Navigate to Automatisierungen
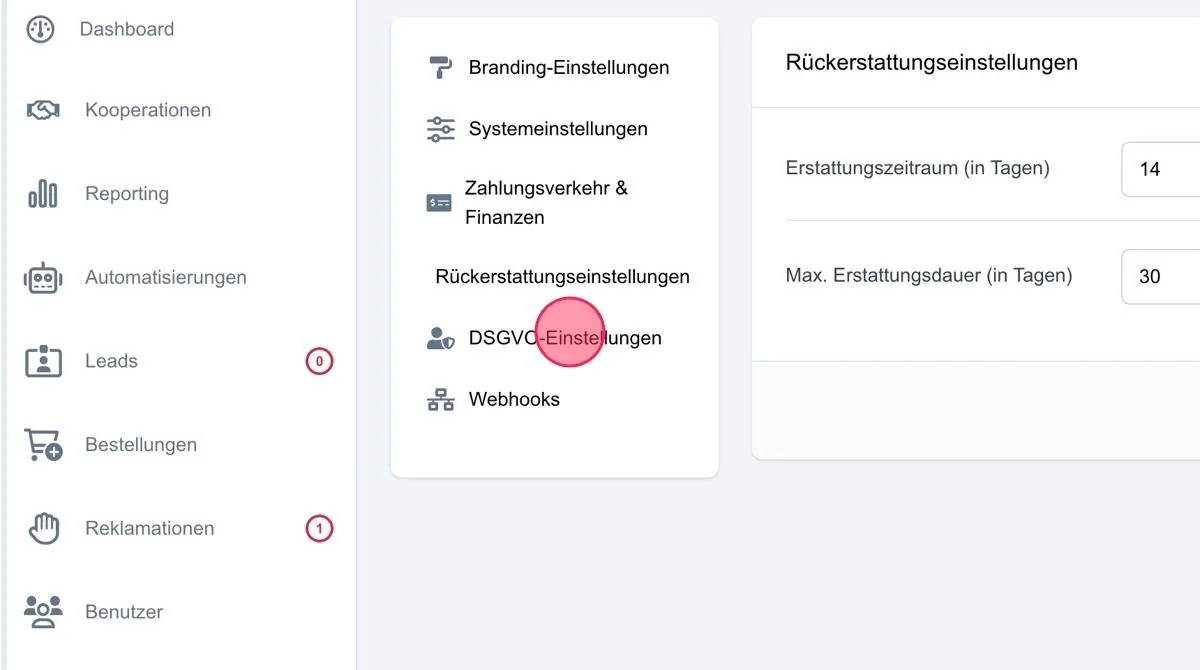Viewport: 1200px width, 670px height. (166, 277)
